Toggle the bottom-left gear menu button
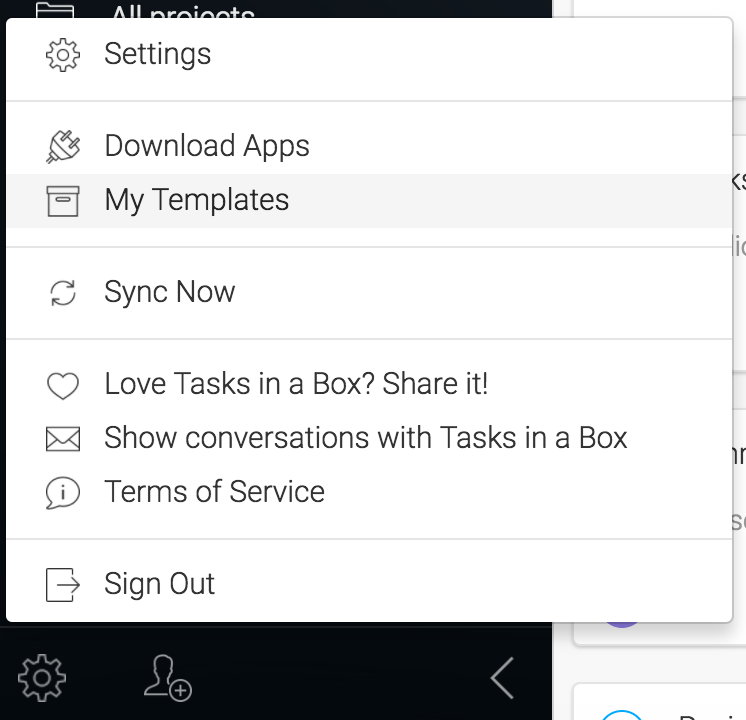The width and height of the screenshot is (746, 720). 42,679
